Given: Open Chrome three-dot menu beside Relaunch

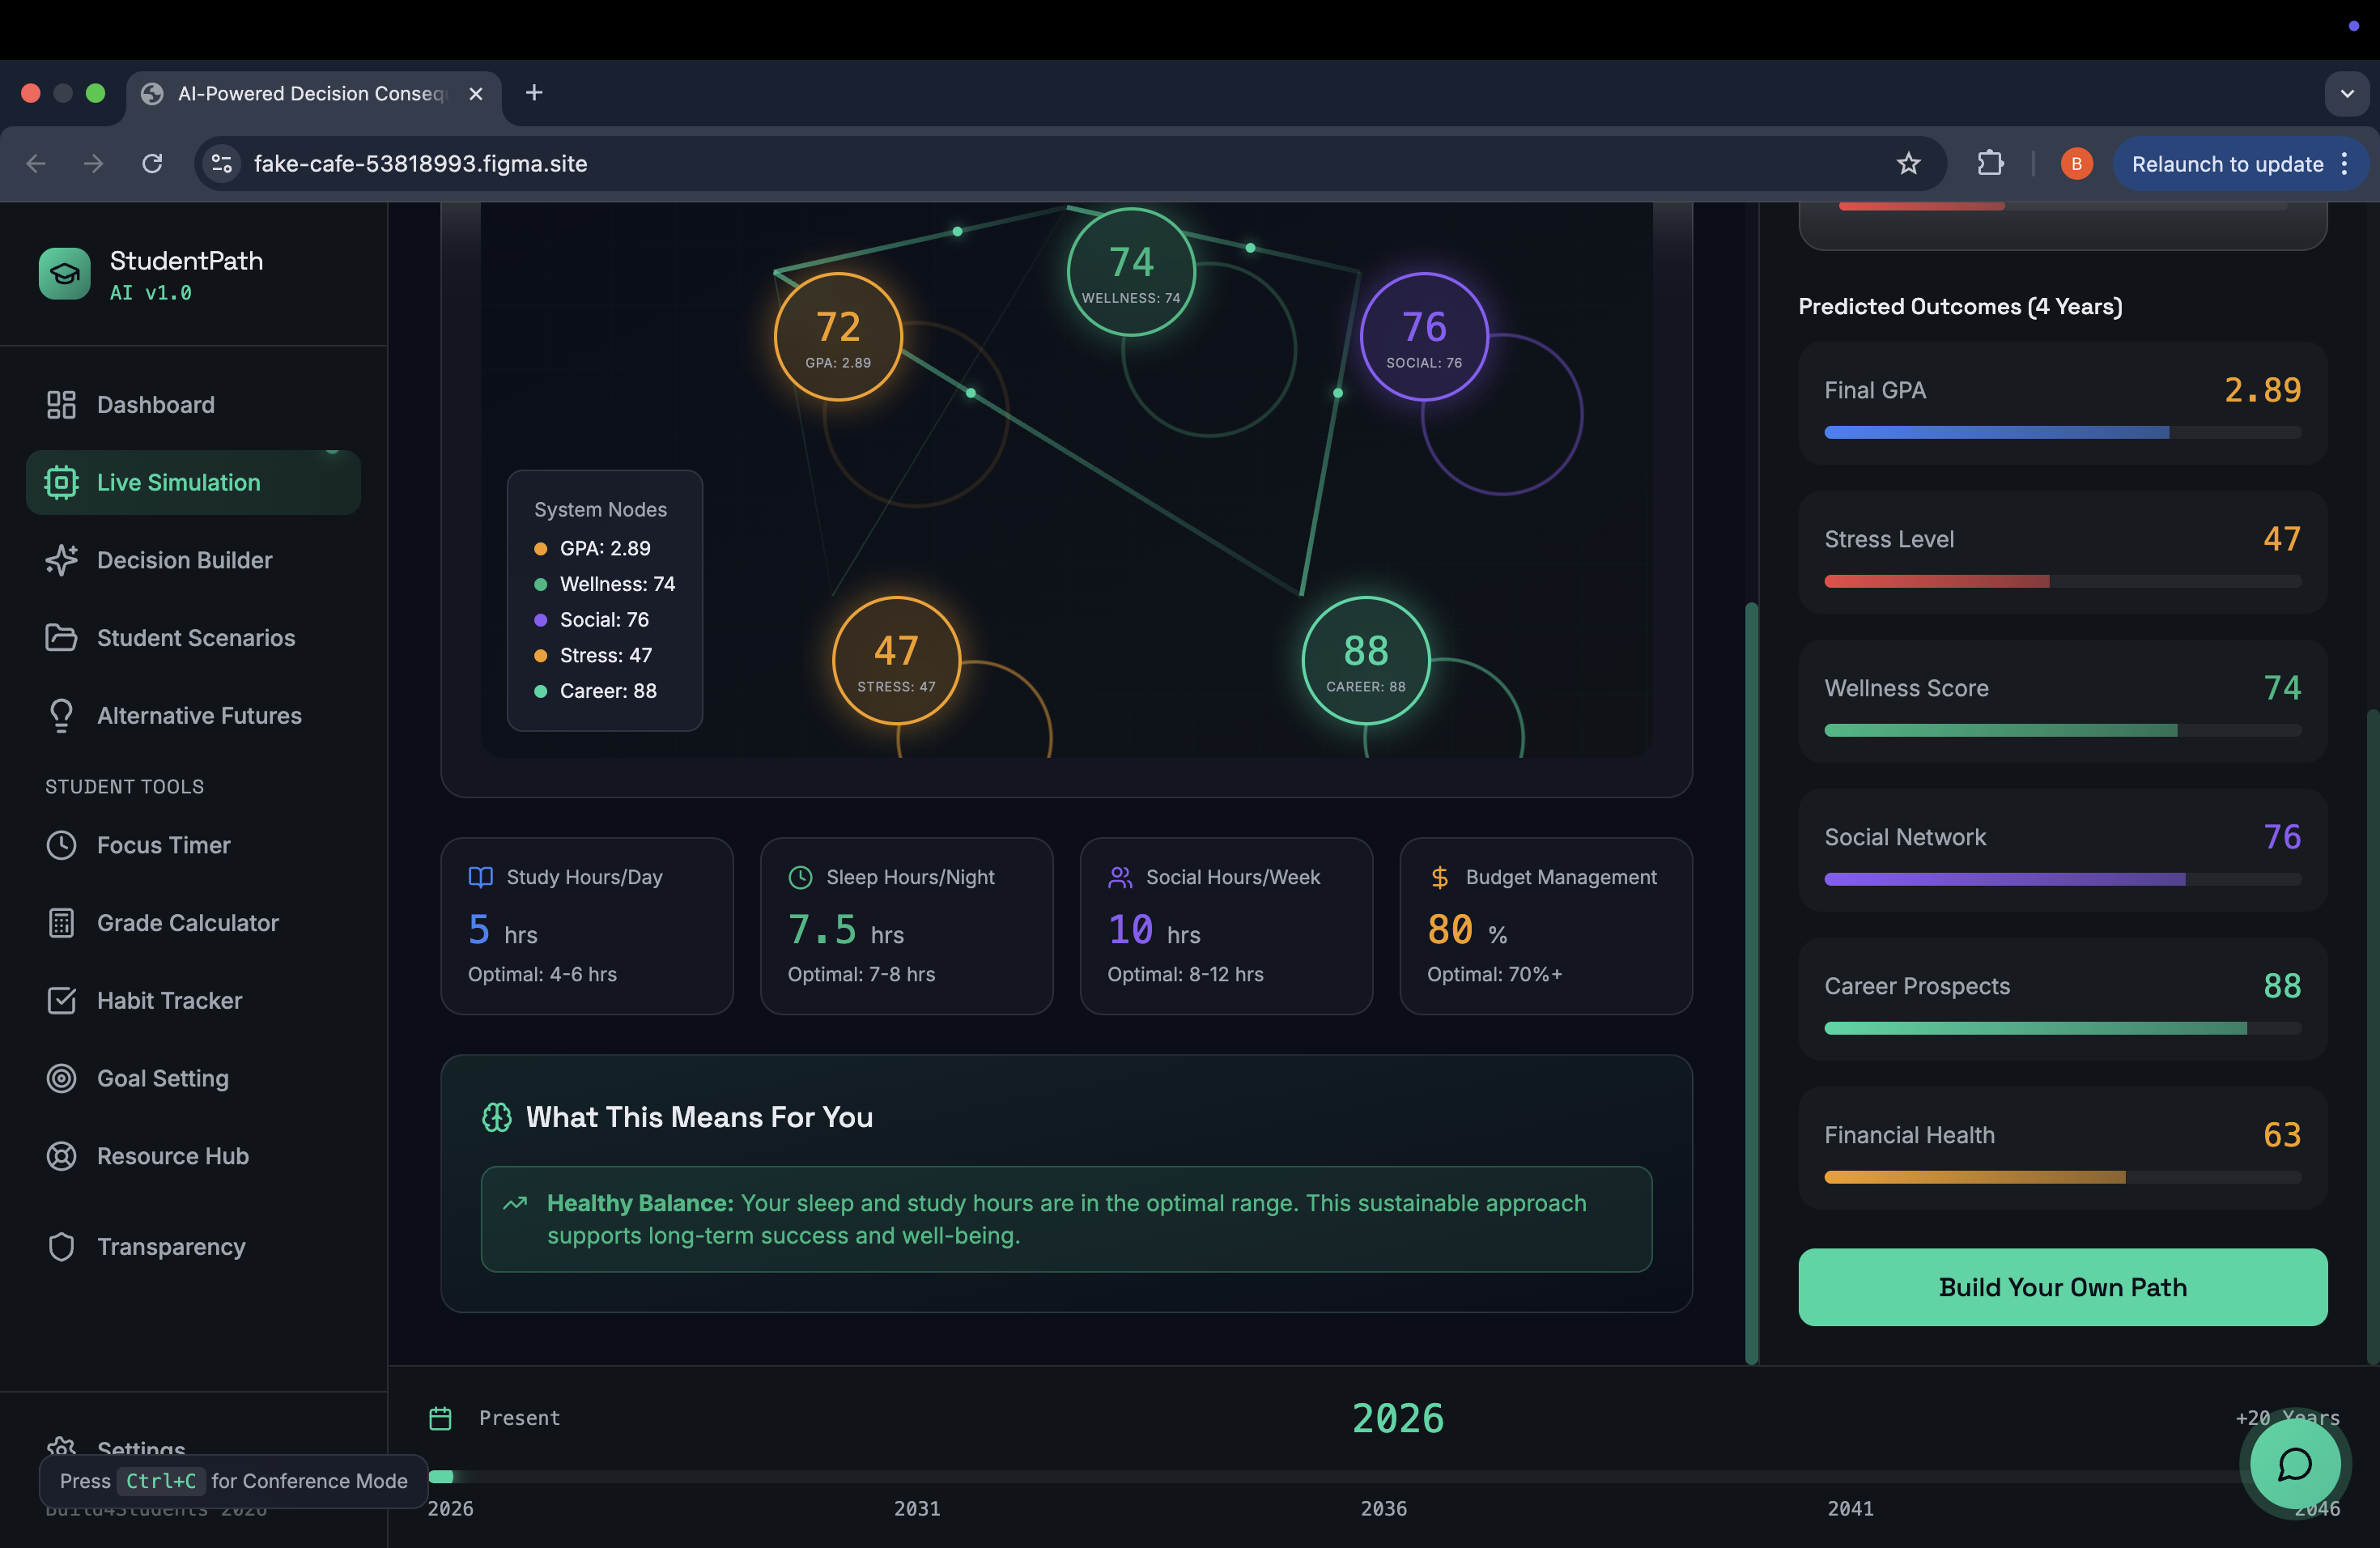Looking at the screenshot, I should (2345, 164).
